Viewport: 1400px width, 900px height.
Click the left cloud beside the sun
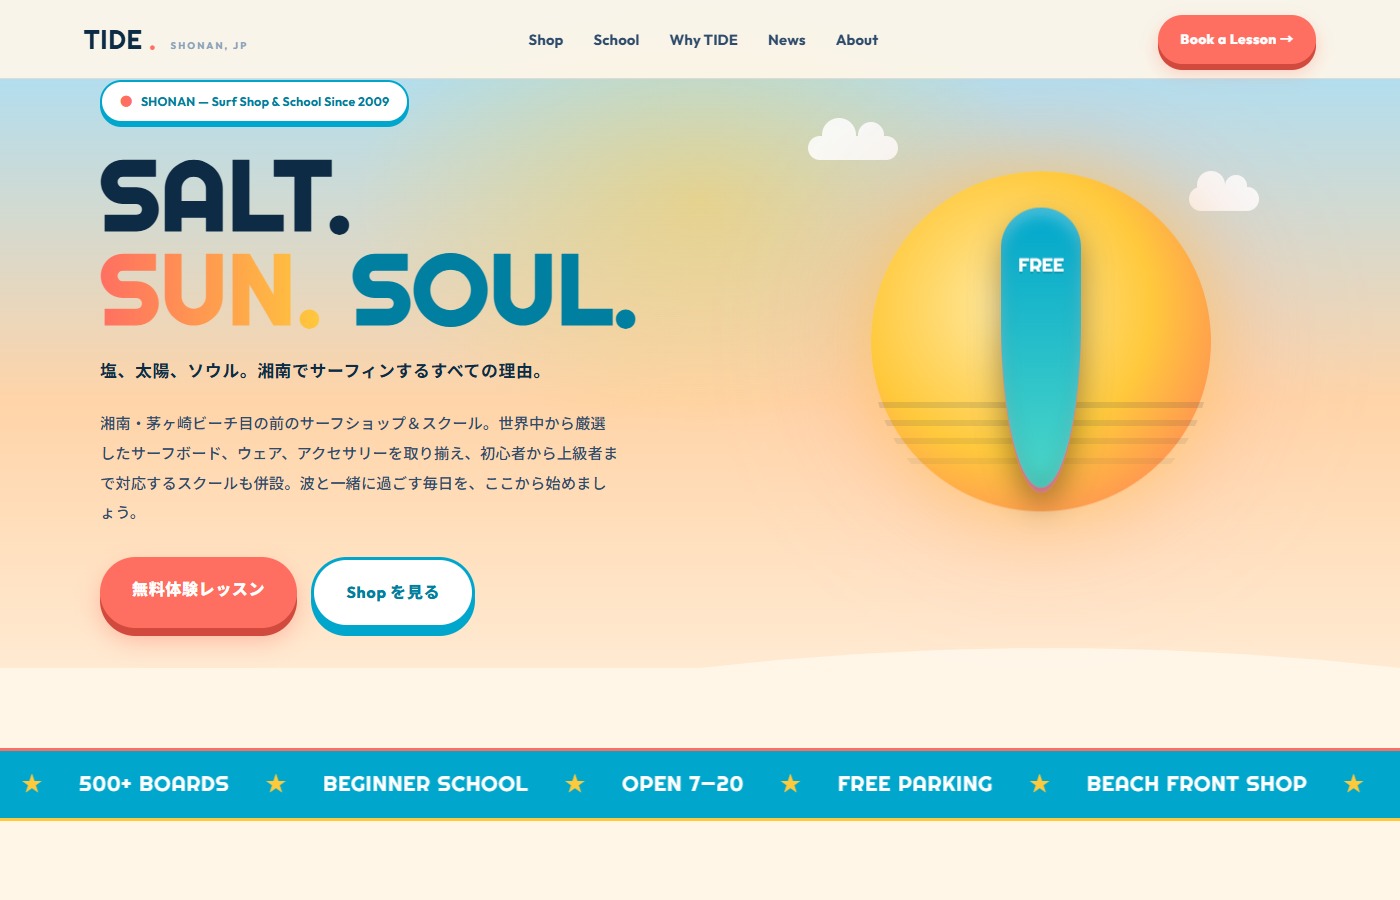pyautogui.click(x=853, y=139)
